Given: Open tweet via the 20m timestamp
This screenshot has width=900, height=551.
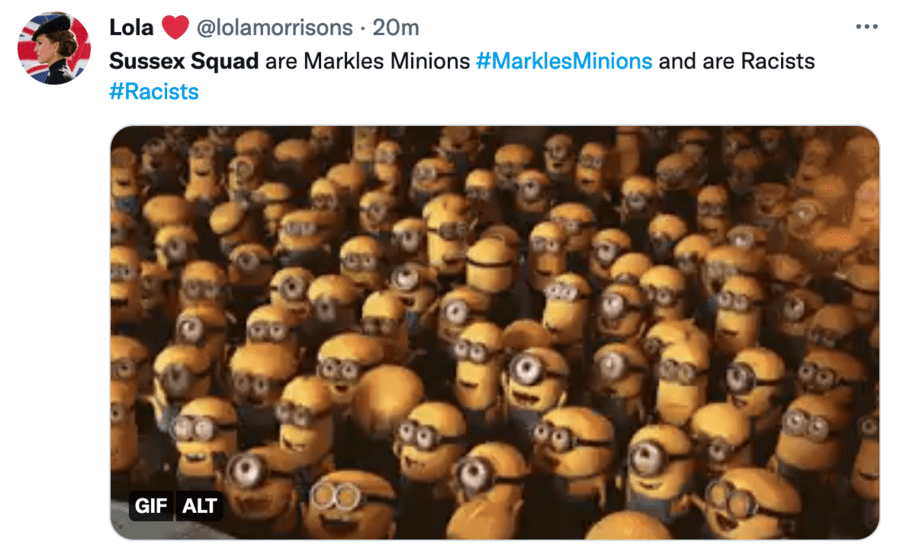Looking at the screenshot, I should coord(396,27).
